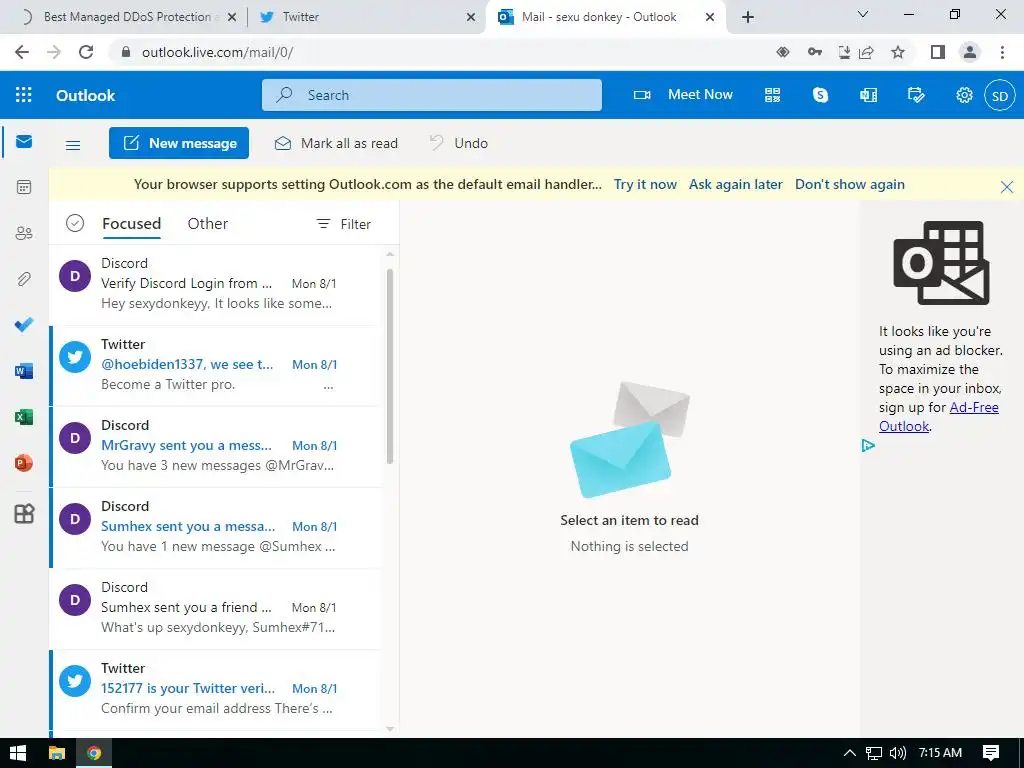This screenshot has height=768, width=1024.
Task: Click Mark all as read
Action: [336, 143]
